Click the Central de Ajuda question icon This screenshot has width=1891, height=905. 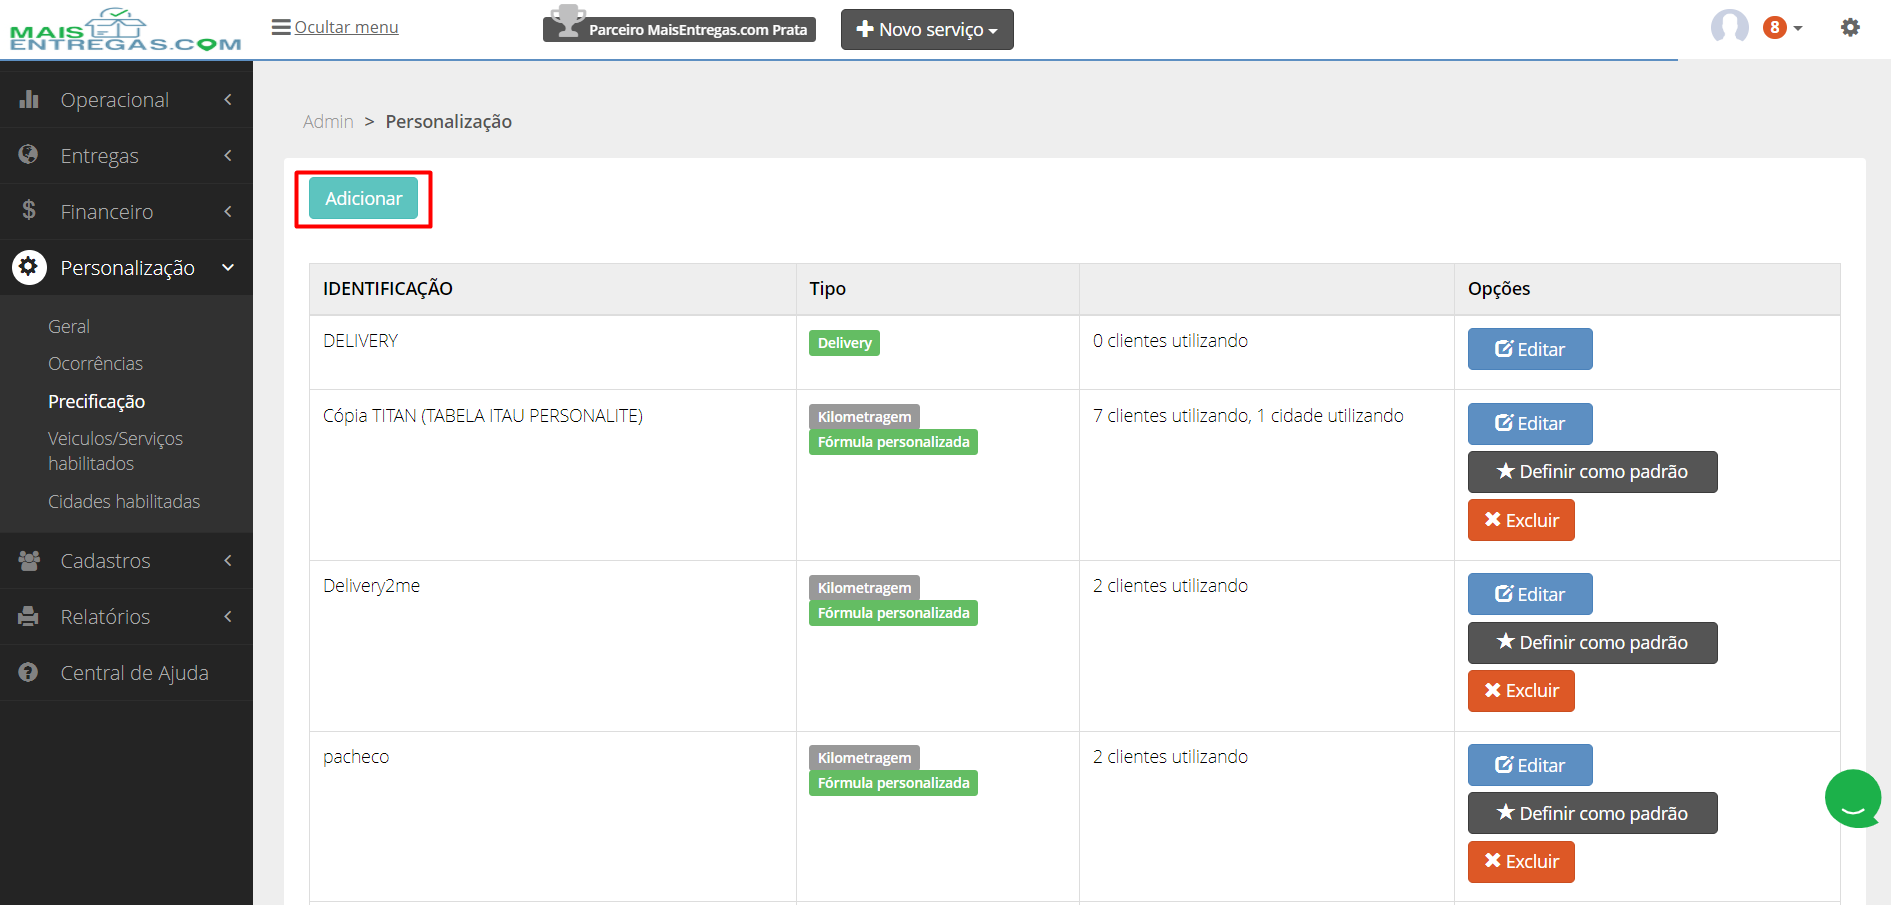coord(29,672)
